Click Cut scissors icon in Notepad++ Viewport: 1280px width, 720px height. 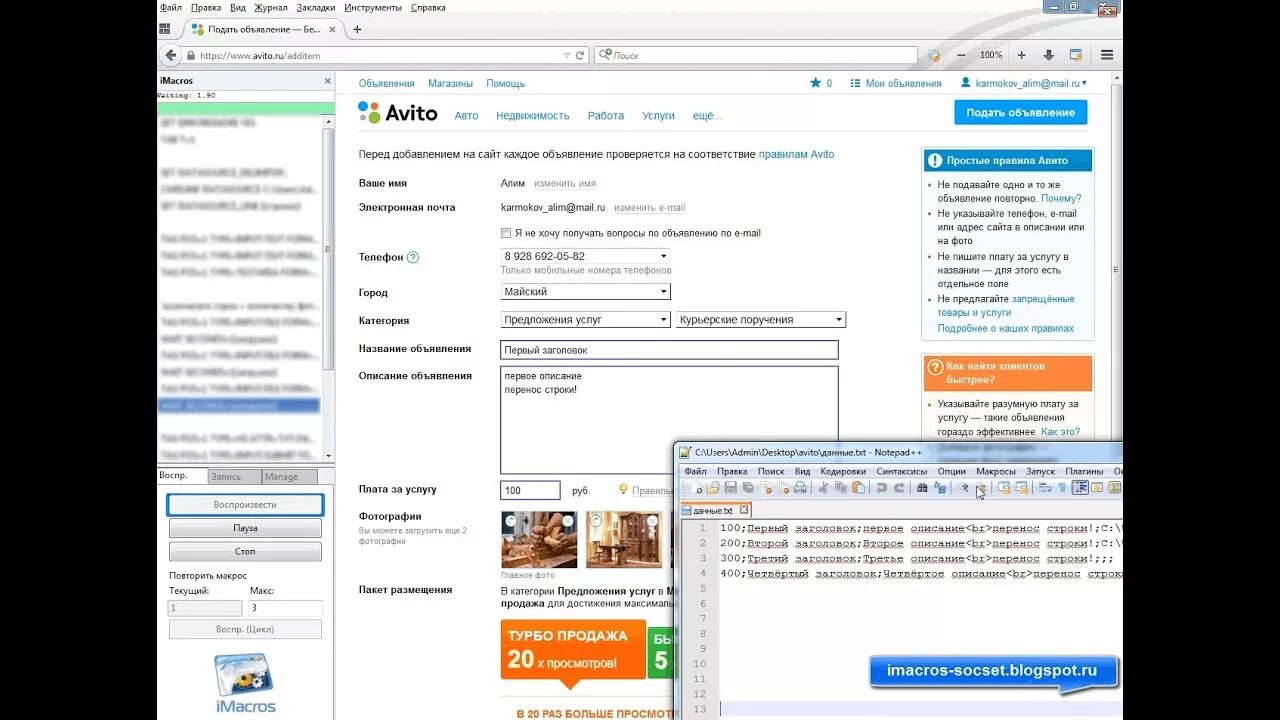tap(824, 488)
